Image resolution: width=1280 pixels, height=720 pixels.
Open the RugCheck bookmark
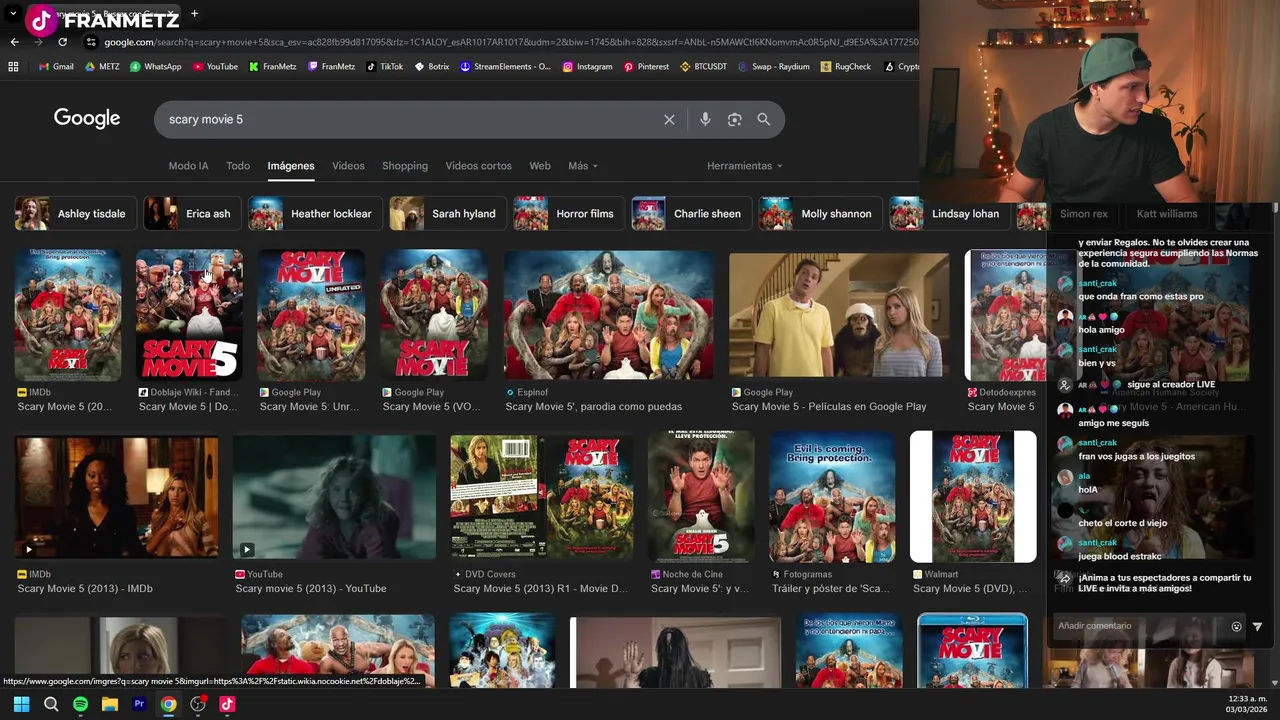[x=845, y=67]
